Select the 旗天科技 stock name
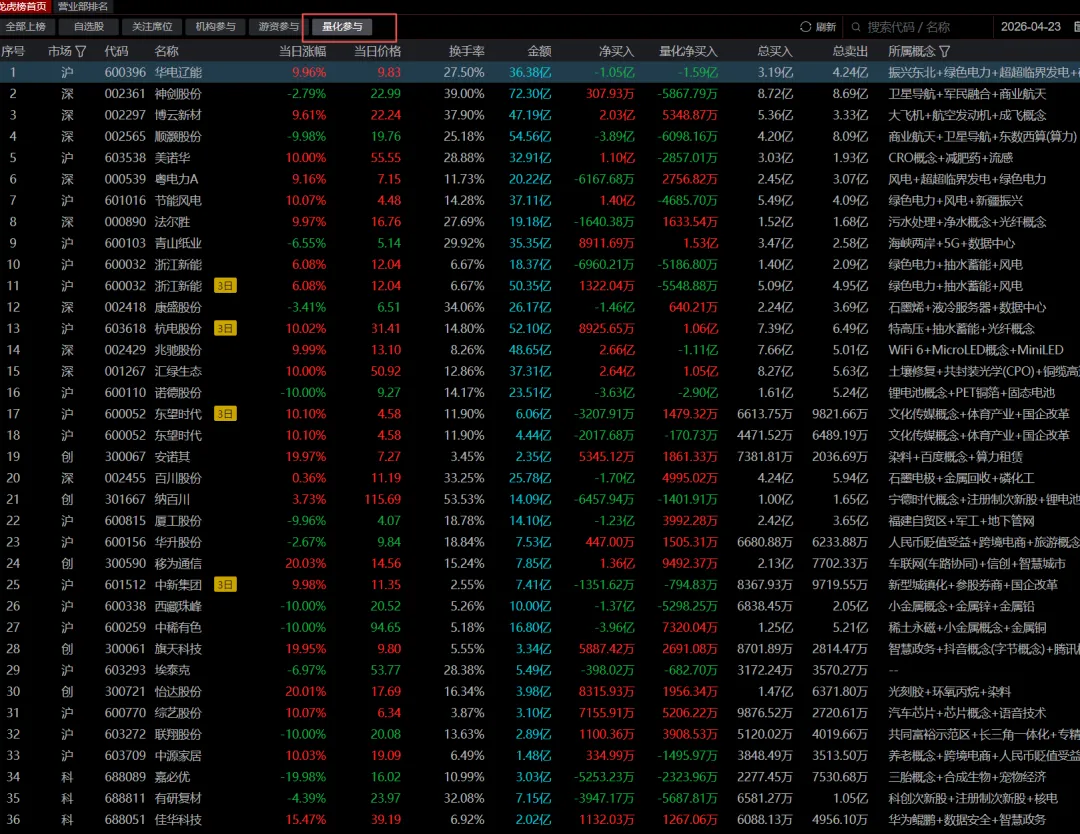 178,649
